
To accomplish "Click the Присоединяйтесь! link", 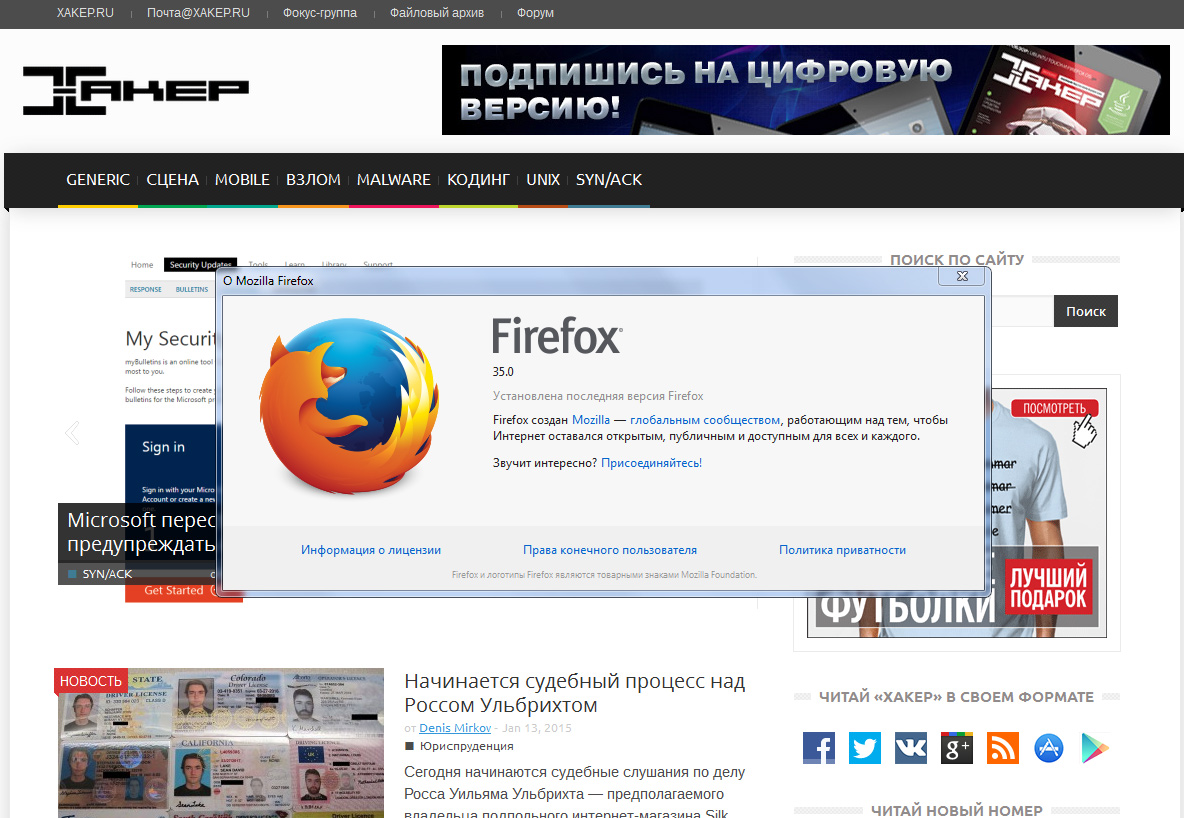I will [x=652, y=463].
